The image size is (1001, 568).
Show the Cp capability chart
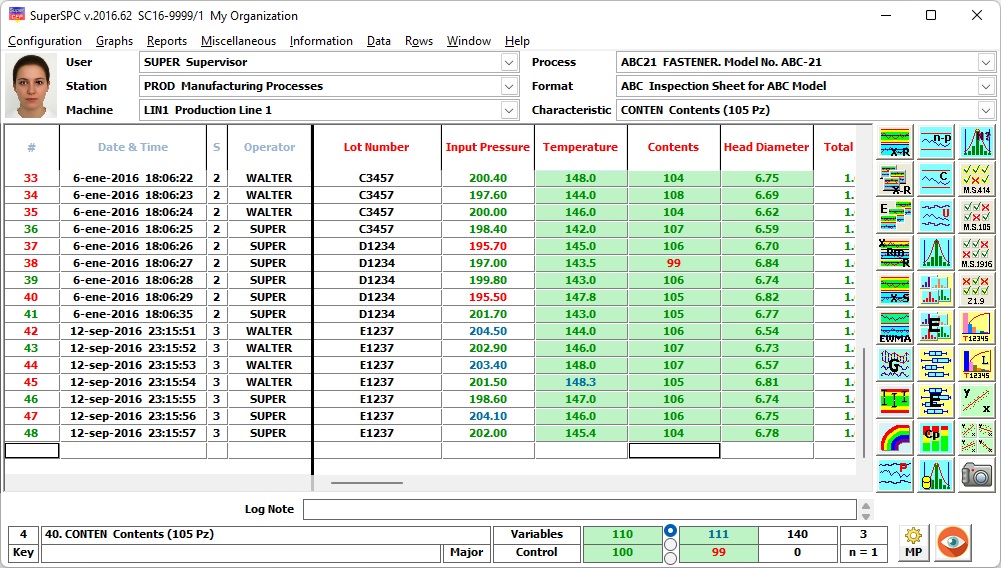(x=935, y=437)
